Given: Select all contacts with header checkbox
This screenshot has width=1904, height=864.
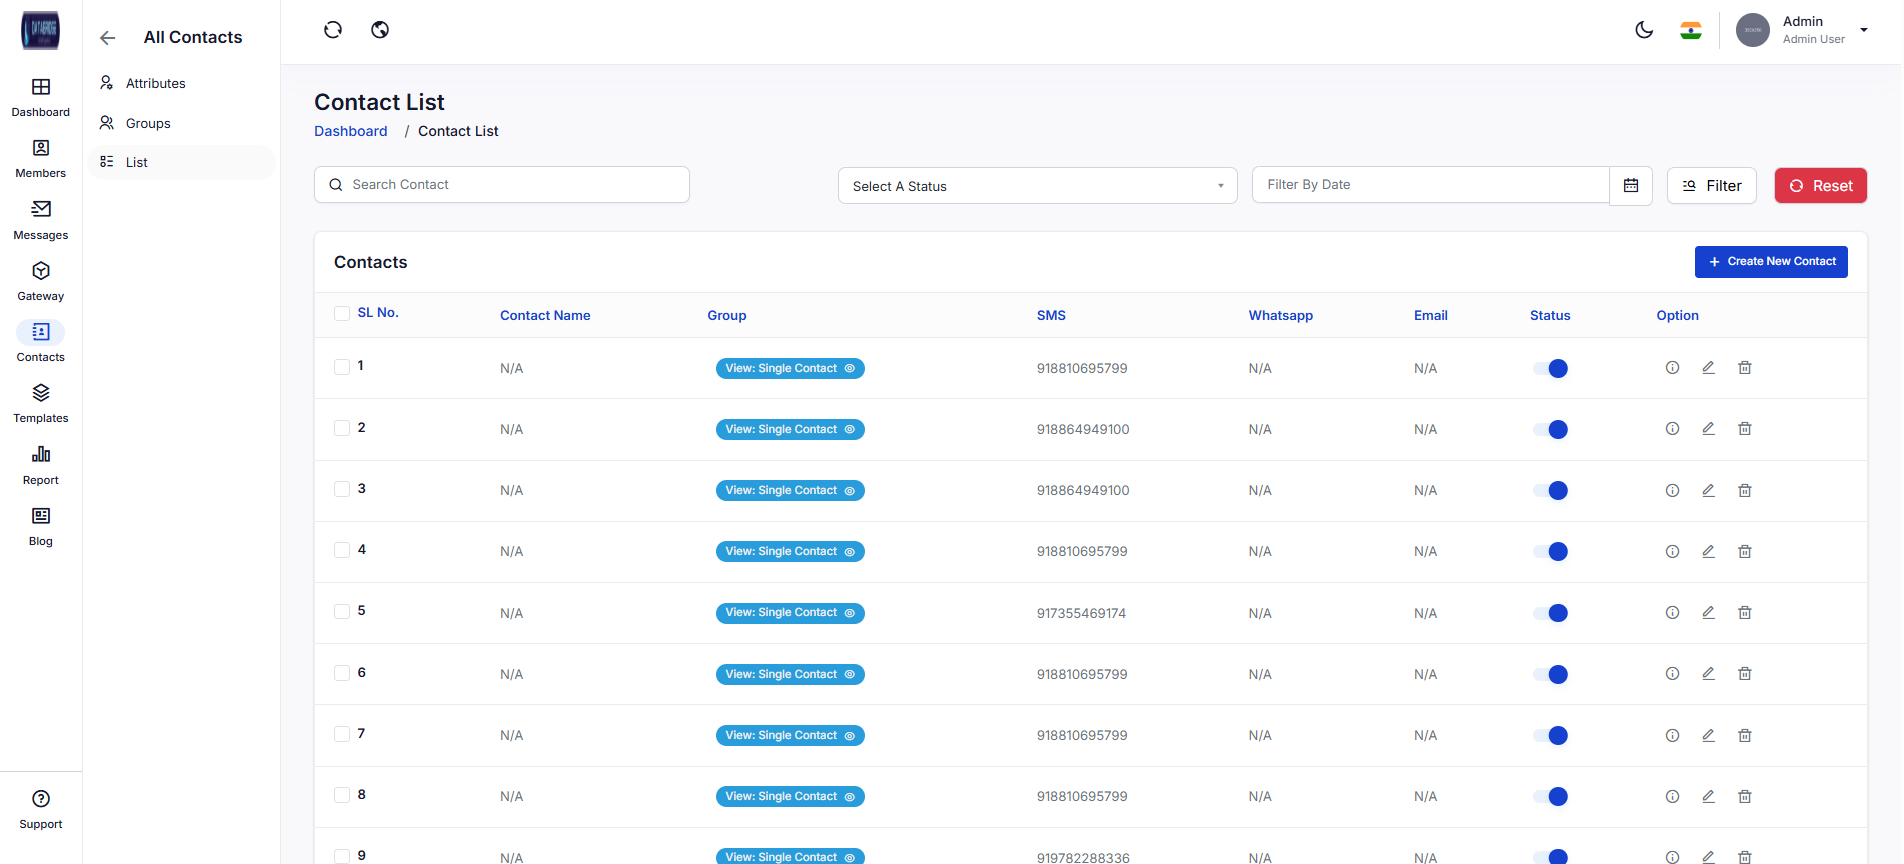Looking at the screenshot, I should pyautogui.click(x=342, y=314).
